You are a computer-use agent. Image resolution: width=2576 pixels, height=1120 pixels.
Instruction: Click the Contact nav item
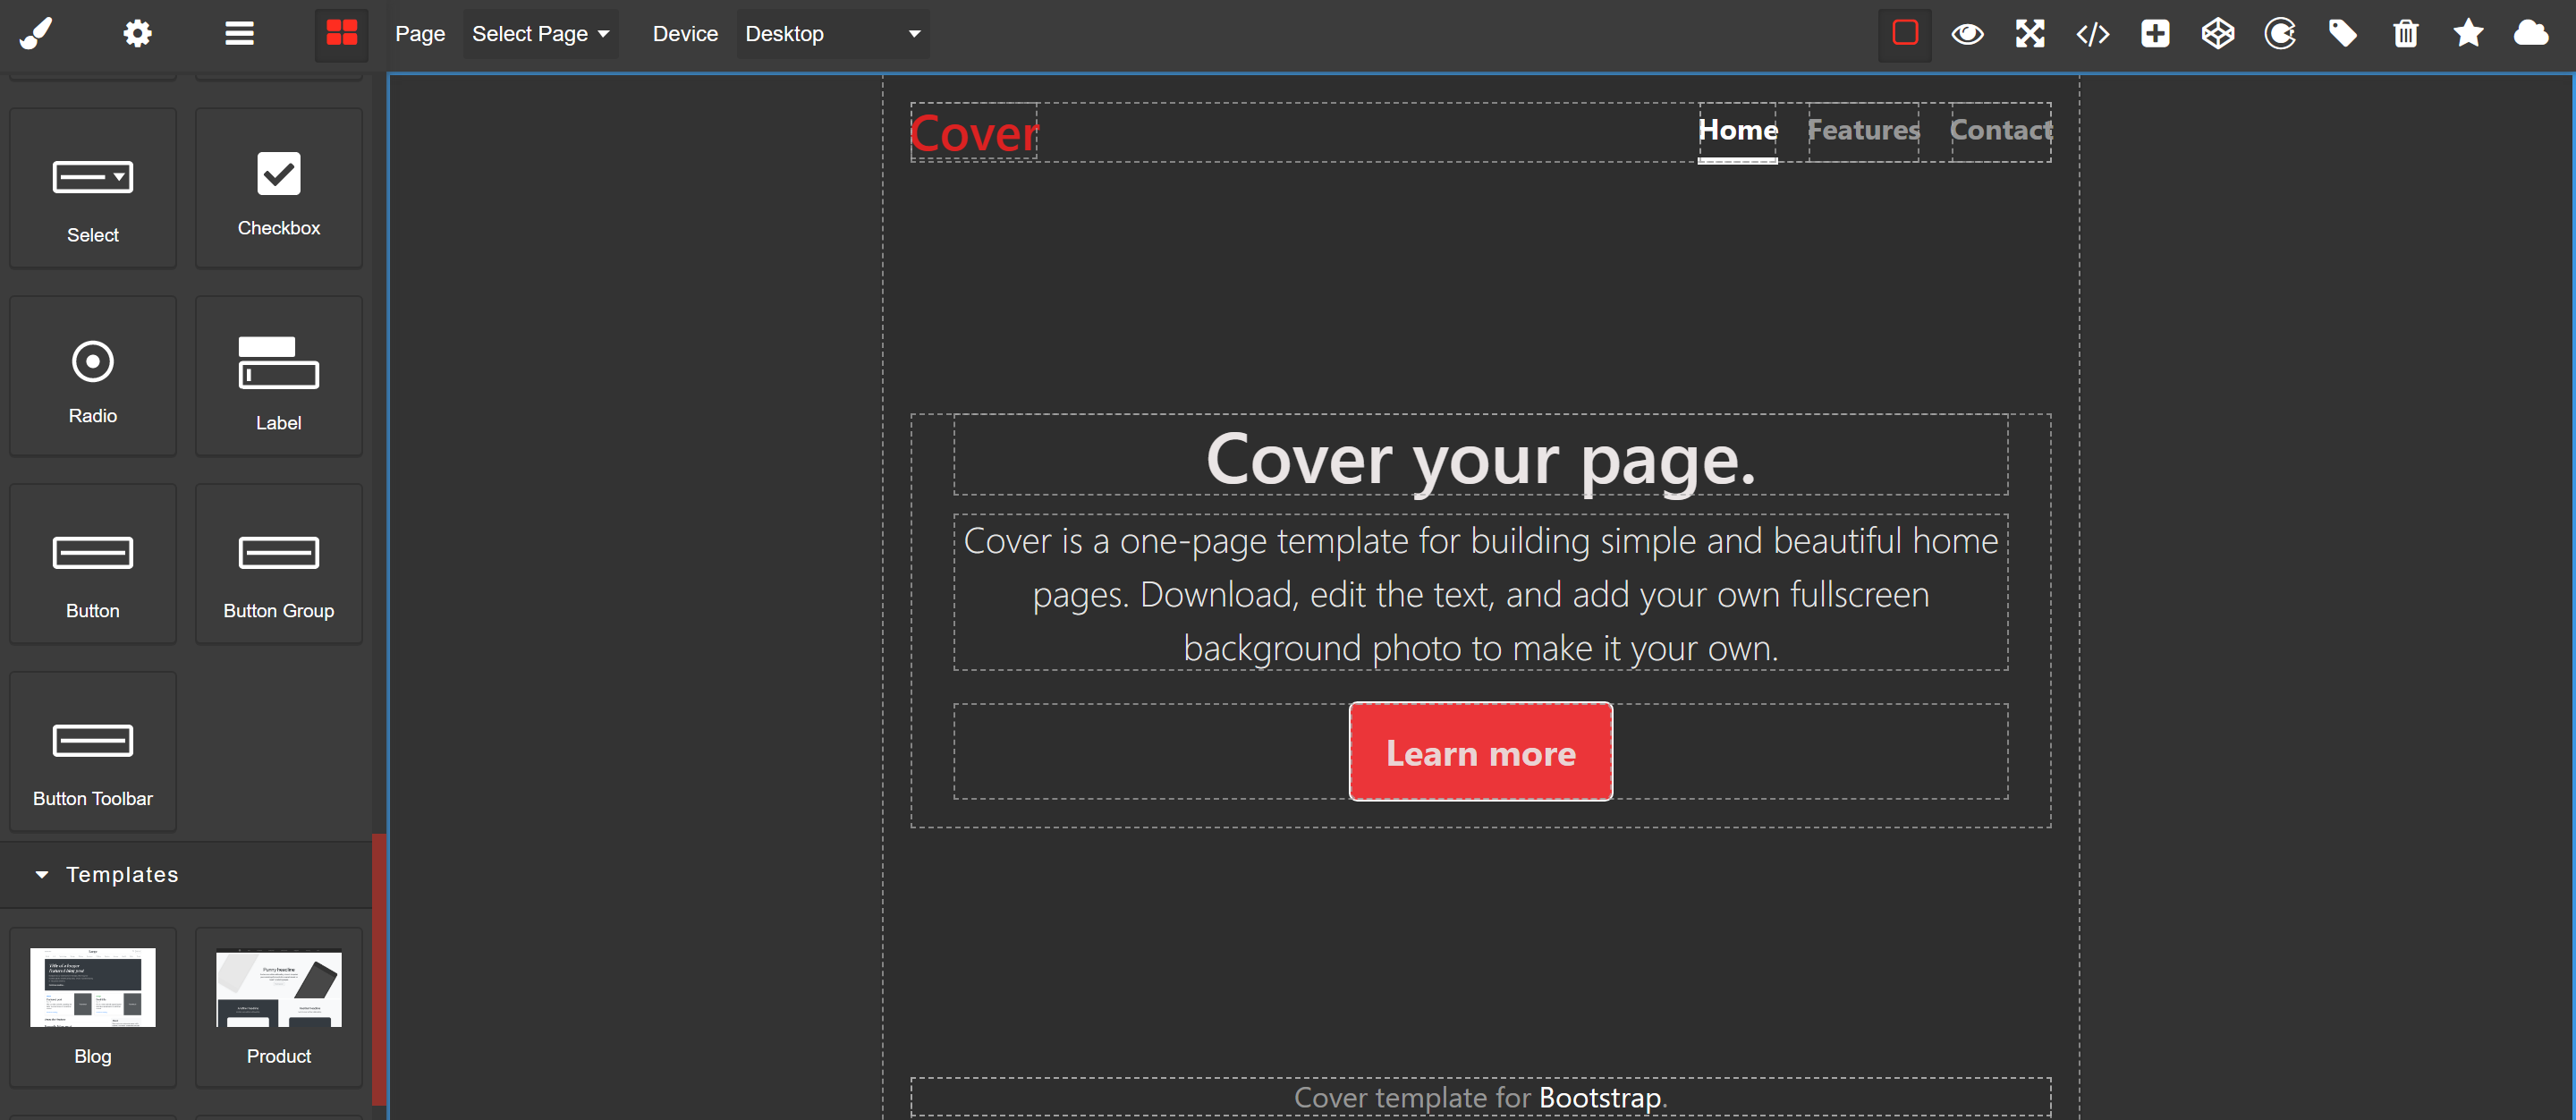coord(2000,130)
